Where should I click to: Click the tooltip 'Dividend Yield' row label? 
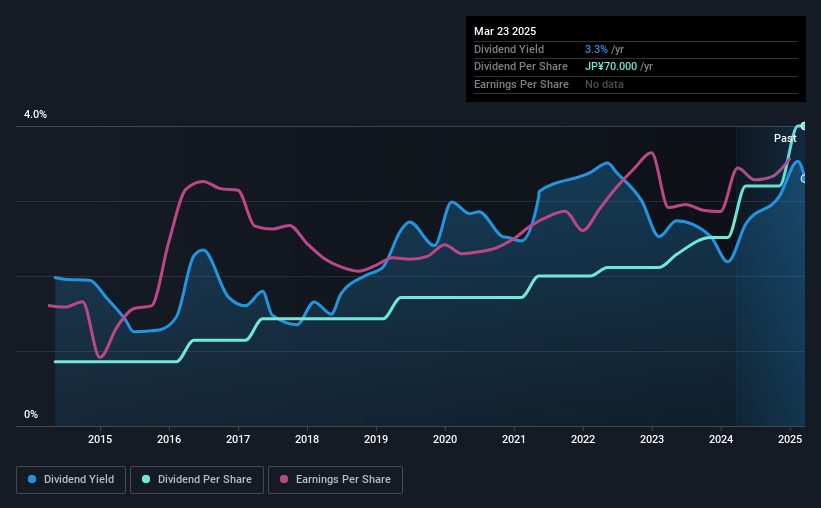(509, 49)
